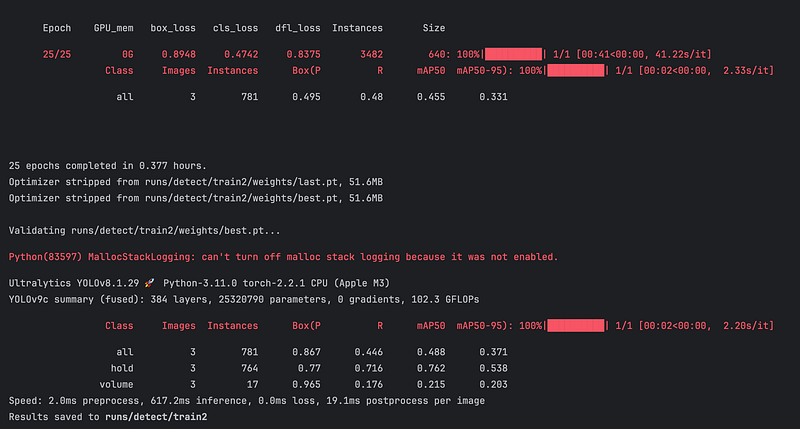The height and width of the screenshot is (429, 800).
Task: Select the 'box_loss' column header
Action: [x=173, y=28]
